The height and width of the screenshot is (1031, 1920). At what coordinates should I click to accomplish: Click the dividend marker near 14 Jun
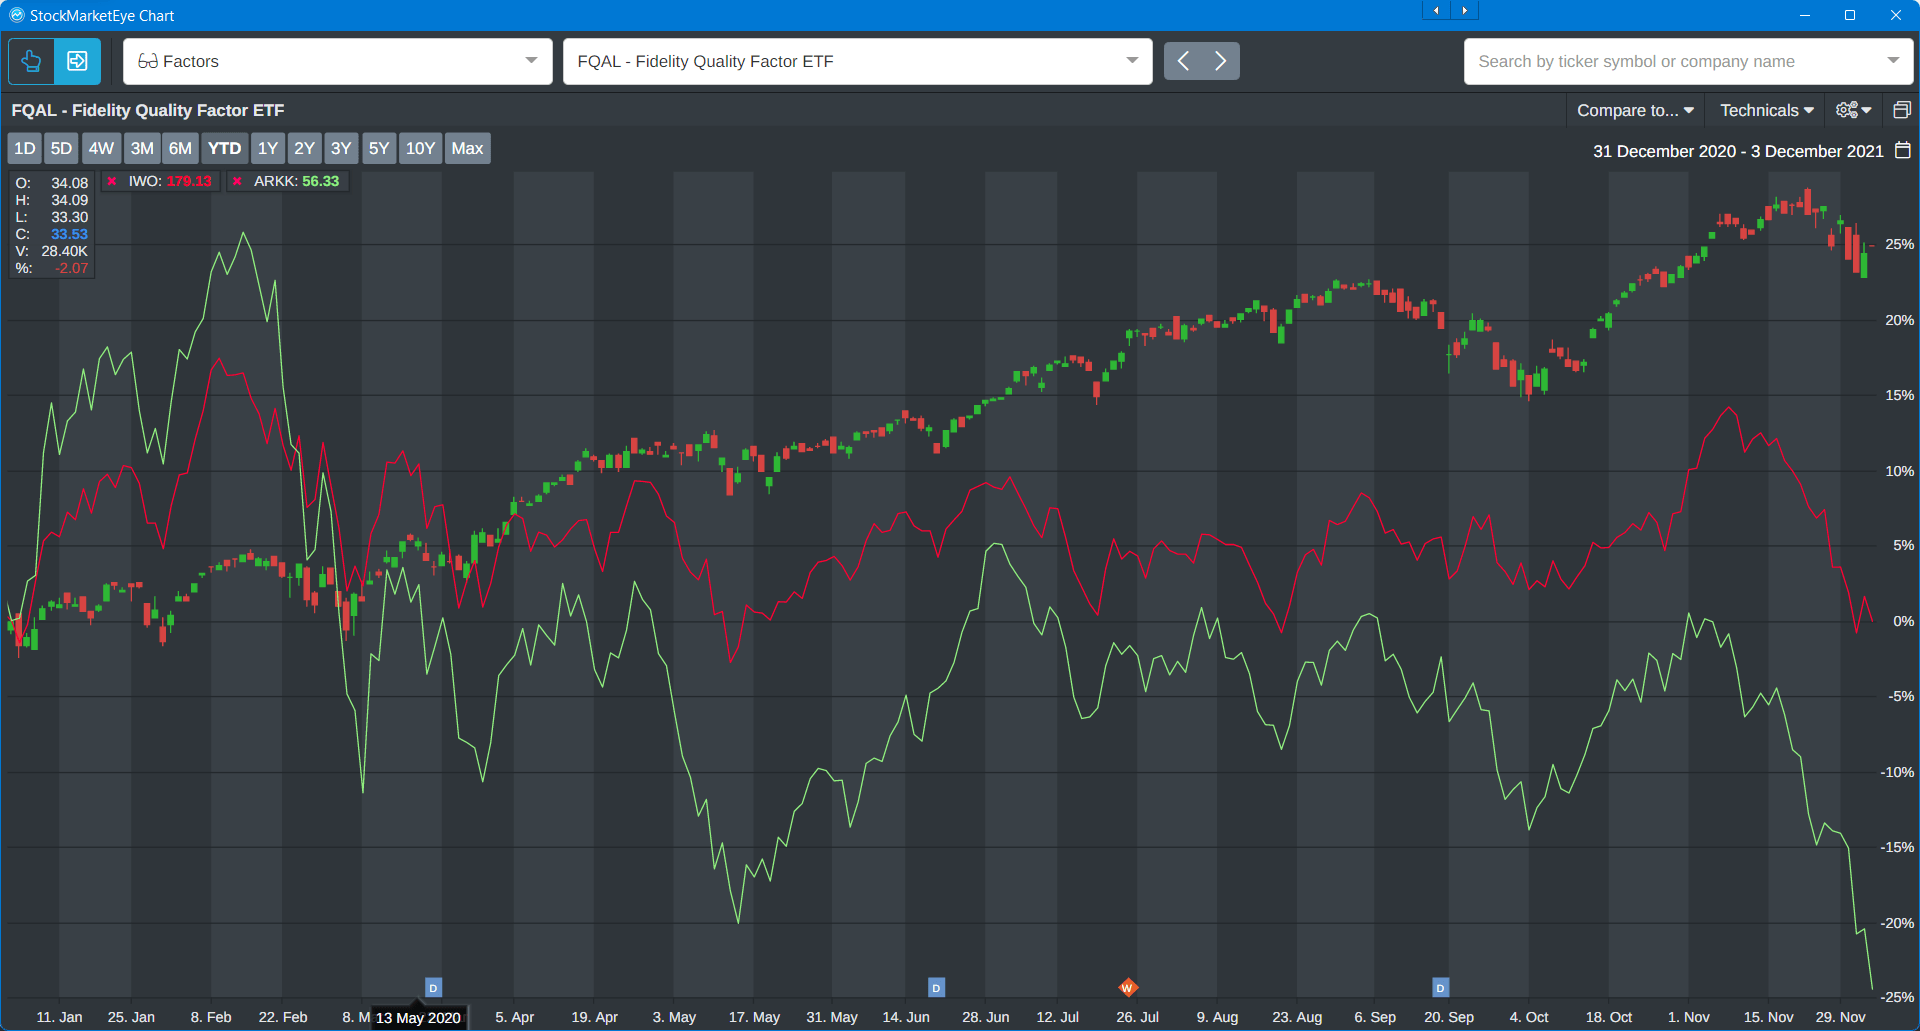pos(936,987)
